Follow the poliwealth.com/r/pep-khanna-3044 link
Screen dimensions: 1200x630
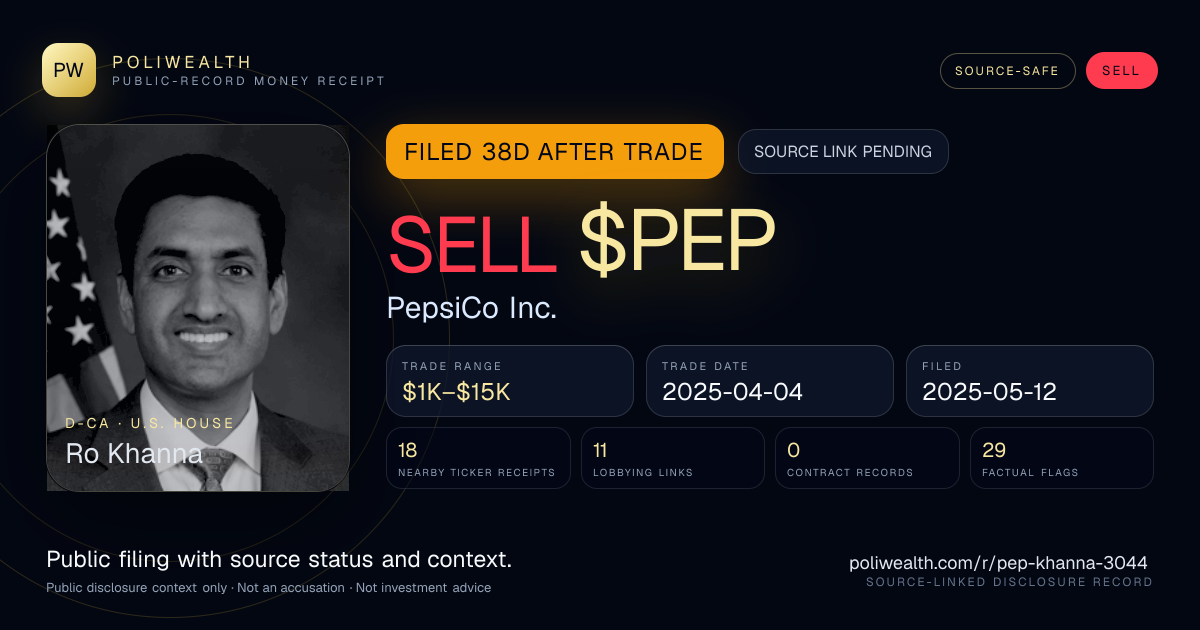998,563
